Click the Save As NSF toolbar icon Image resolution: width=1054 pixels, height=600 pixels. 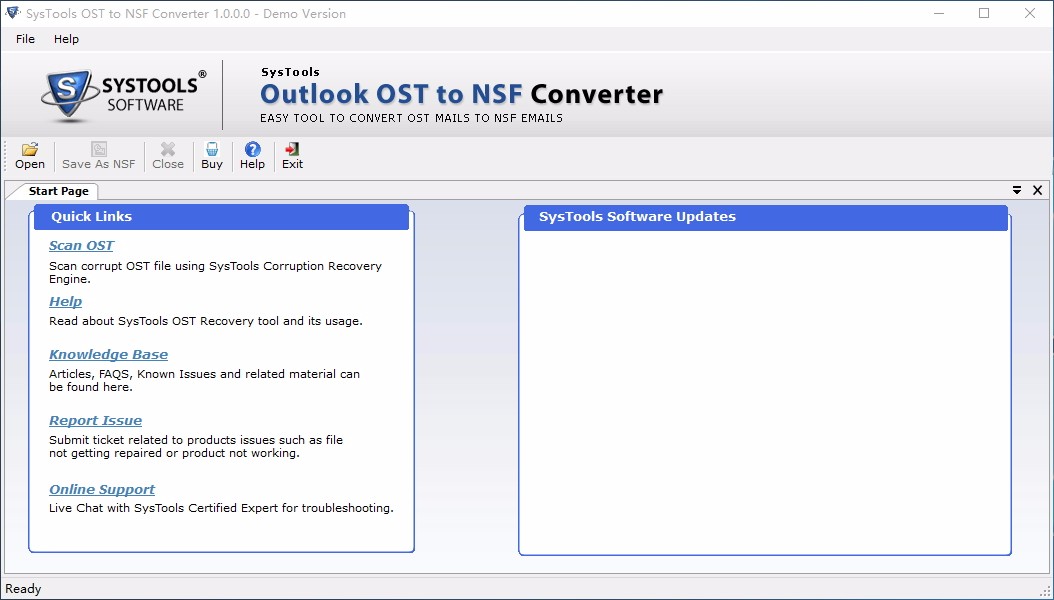point(99,149)
